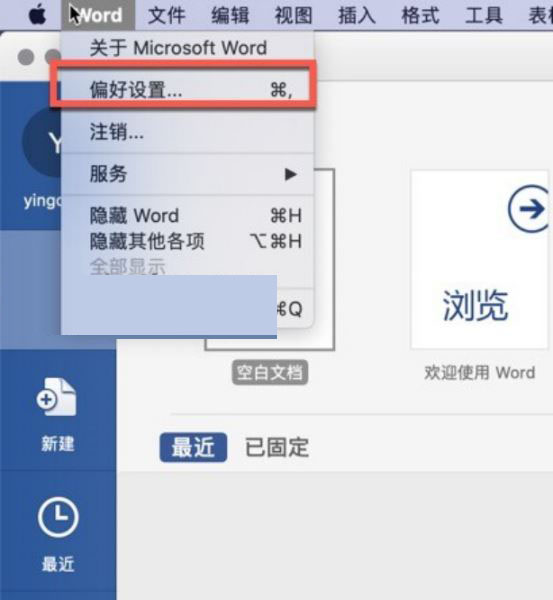Viewport: 553px width, 600px height.
Task: Click the Word application menu
Action: [x=98, y=15]
